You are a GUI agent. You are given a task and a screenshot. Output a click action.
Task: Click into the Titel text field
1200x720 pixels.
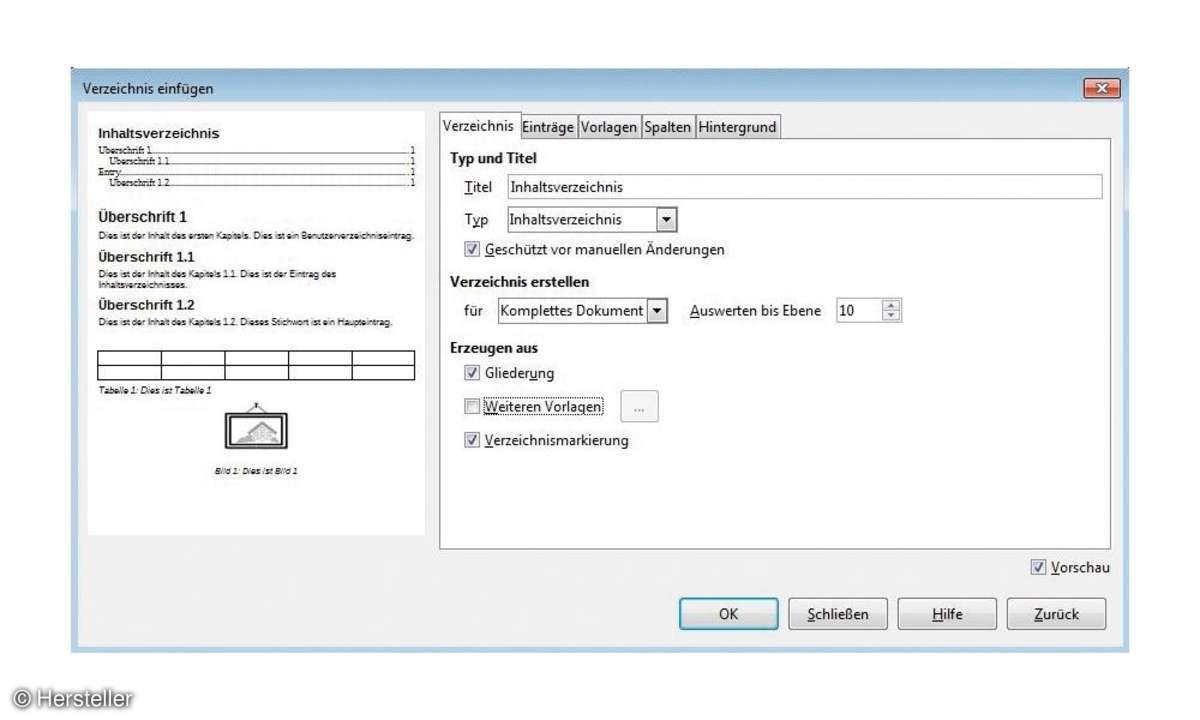[803, 187]
